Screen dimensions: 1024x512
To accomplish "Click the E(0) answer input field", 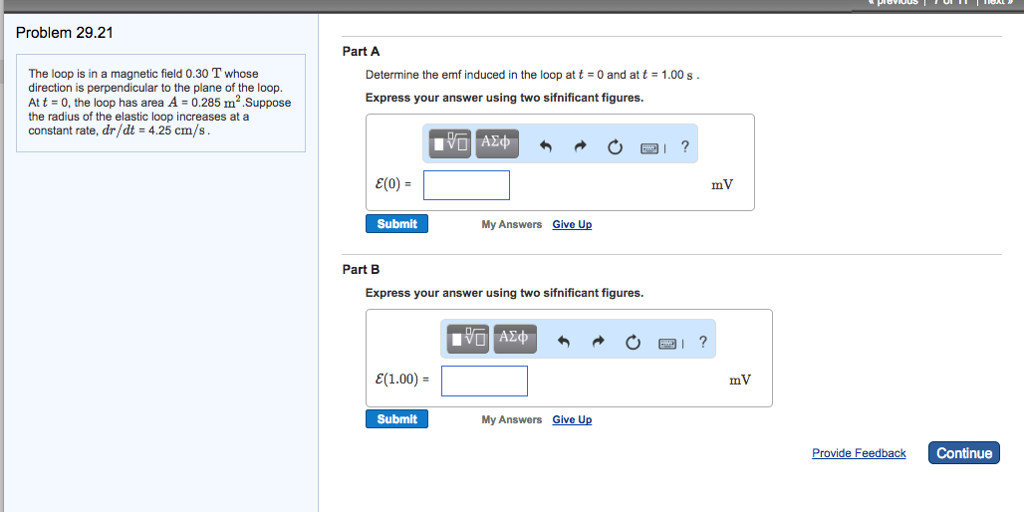I will [x=466, y=185].
